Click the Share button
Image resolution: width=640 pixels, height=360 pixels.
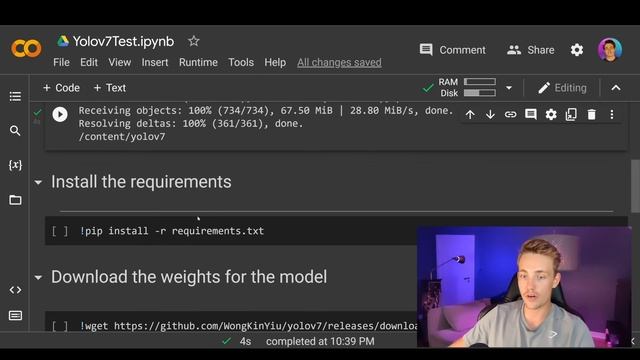click(531, 50)
